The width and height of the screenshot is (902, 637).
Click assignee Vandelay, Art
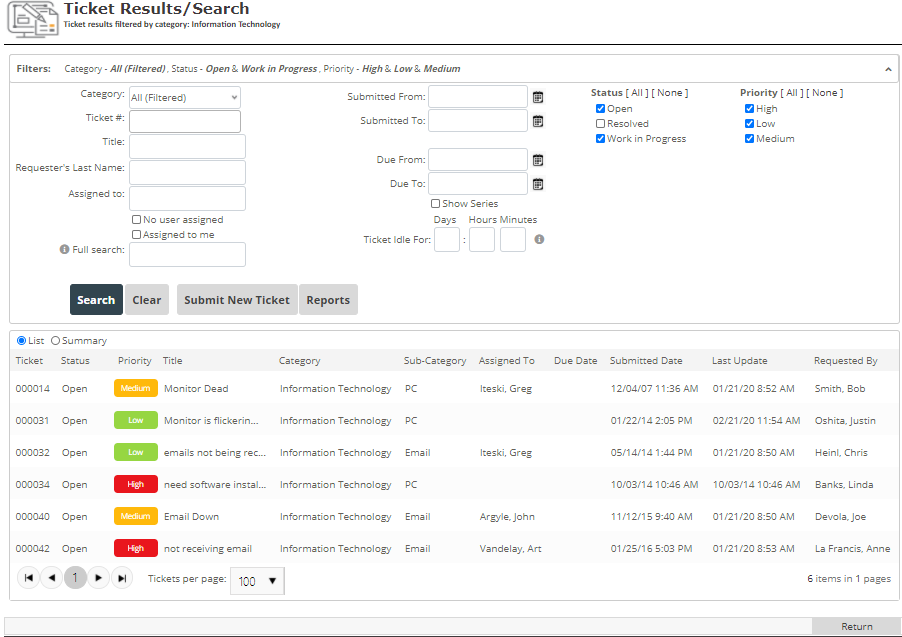511,549
